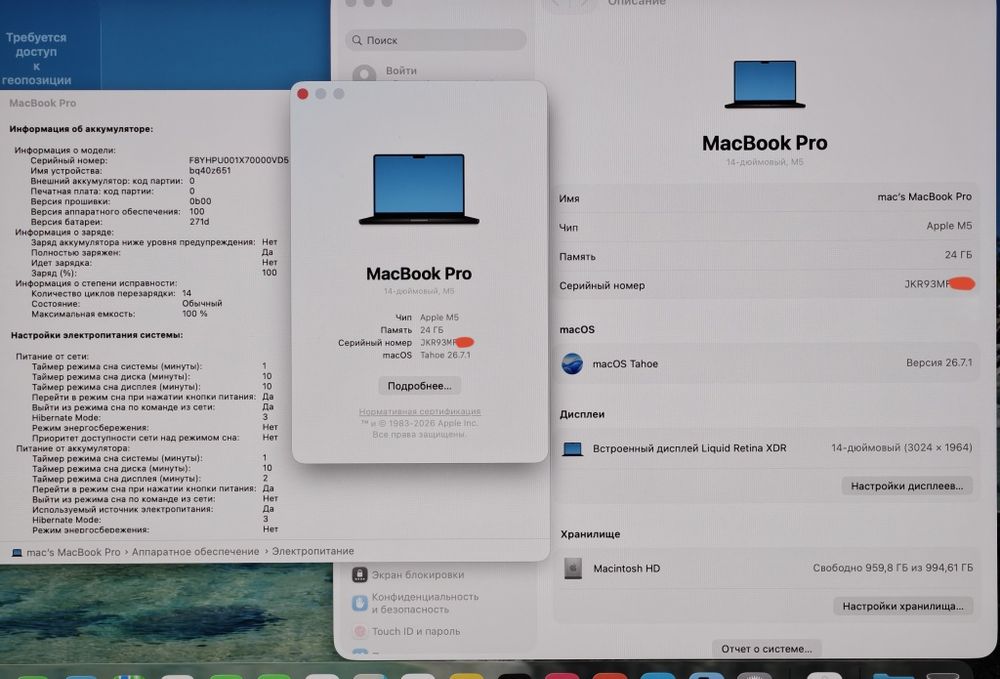Open Экран блокировки in the settings sidebar
The image size is (1000, 679).
408,574
